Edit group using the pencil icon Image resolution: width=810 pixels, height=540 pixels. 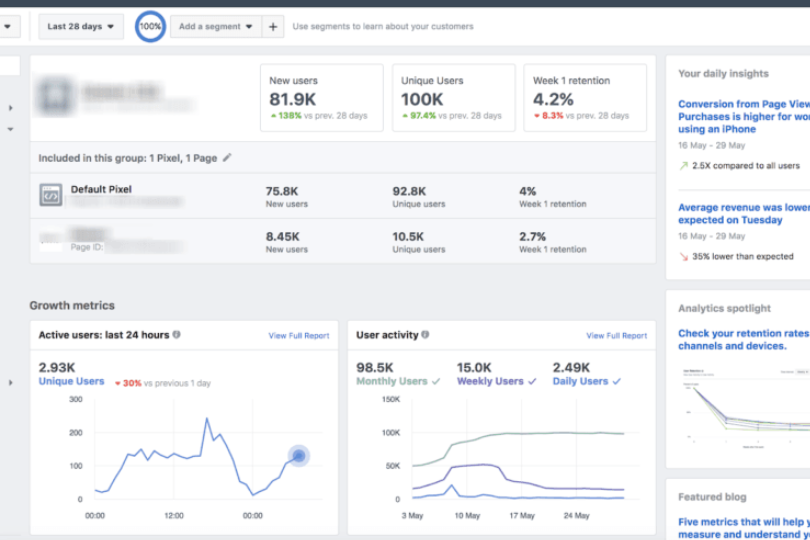227,158
